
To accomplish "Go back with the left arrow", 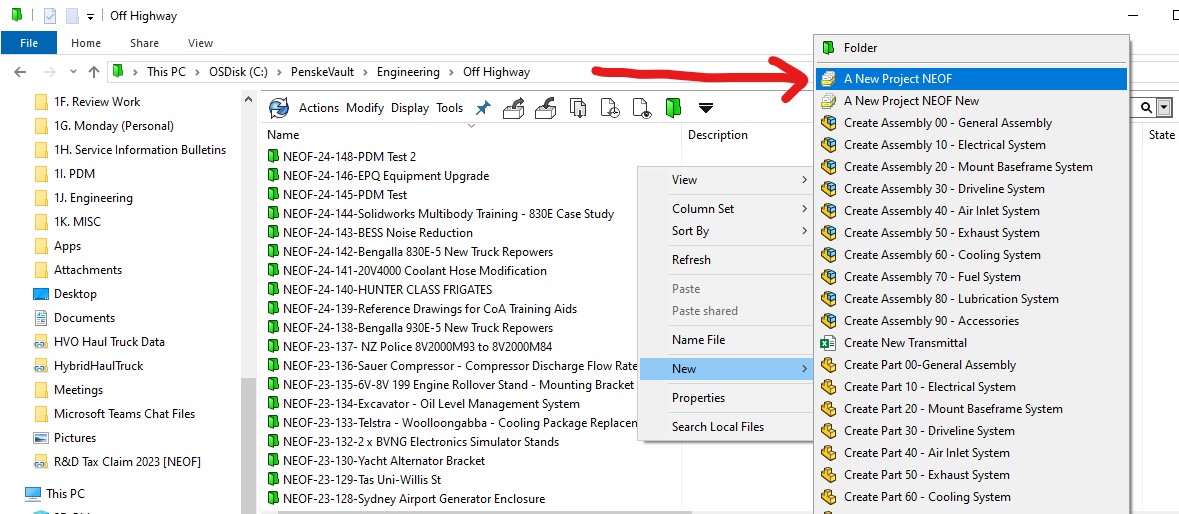I will (20, 72).
